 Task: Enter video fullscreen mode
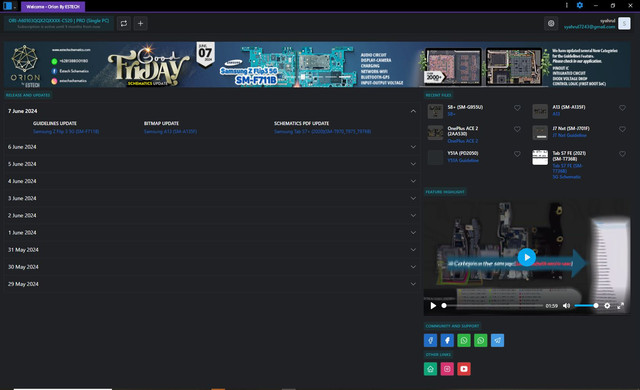[620, 306]
